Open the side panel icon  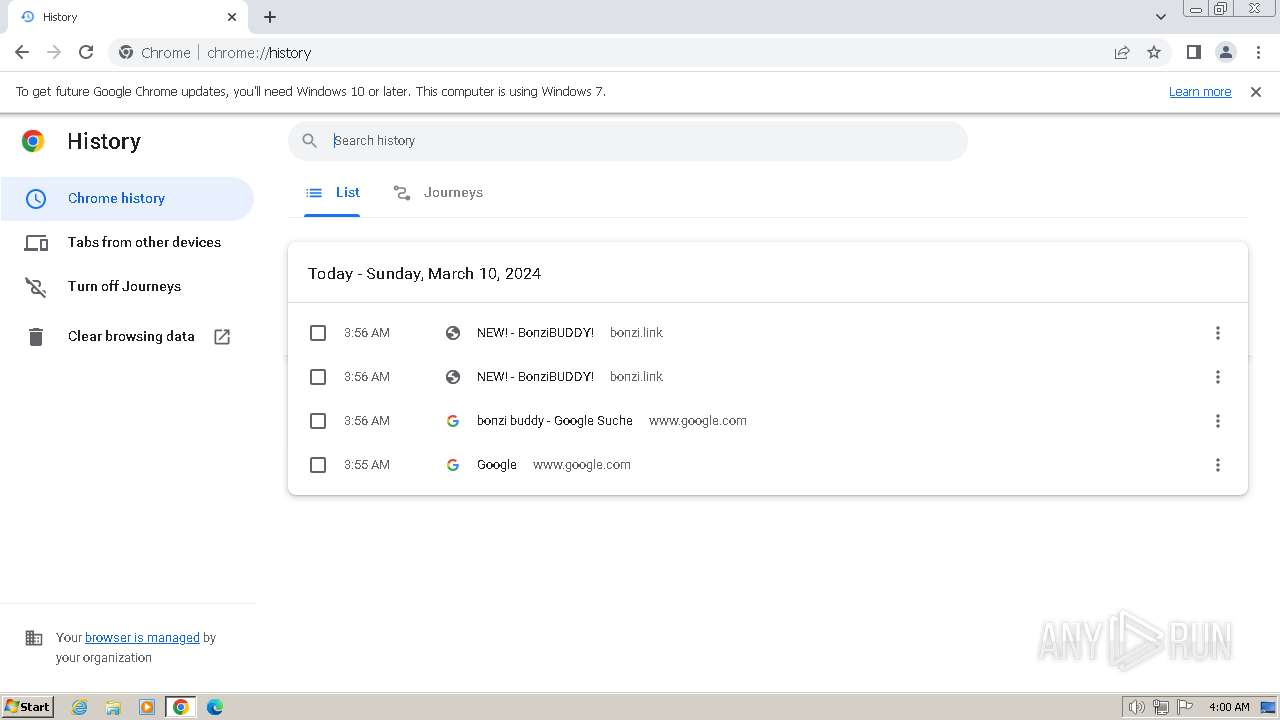[x=1193, y=52]
